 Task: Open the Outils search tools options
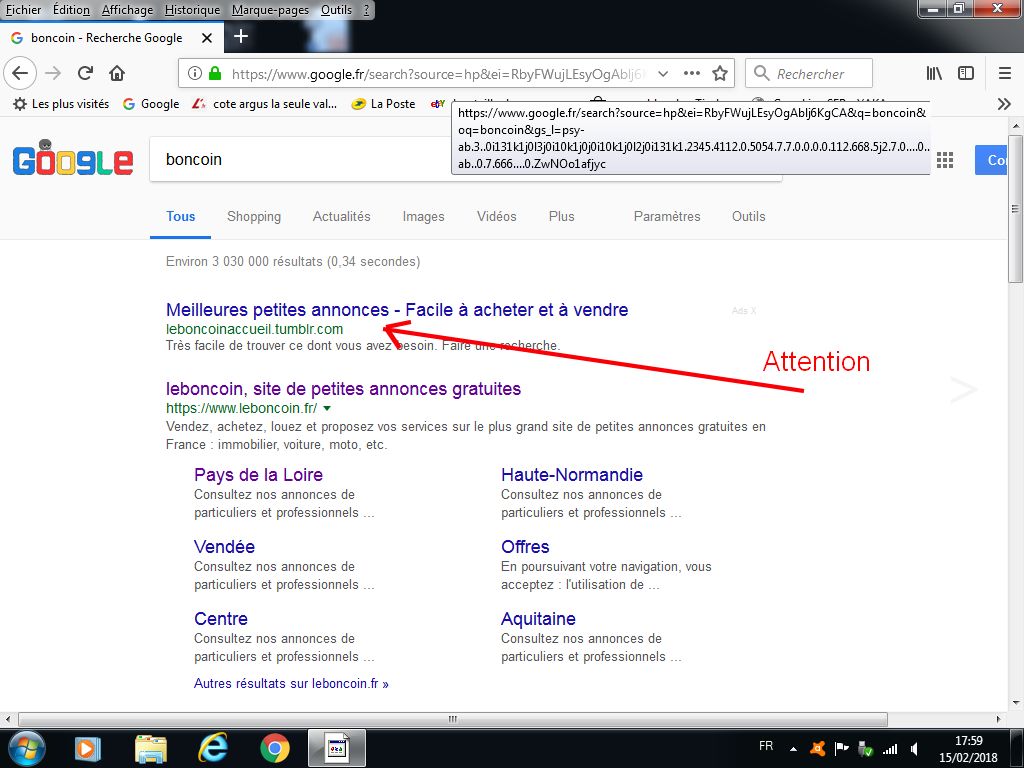(748, 216)
